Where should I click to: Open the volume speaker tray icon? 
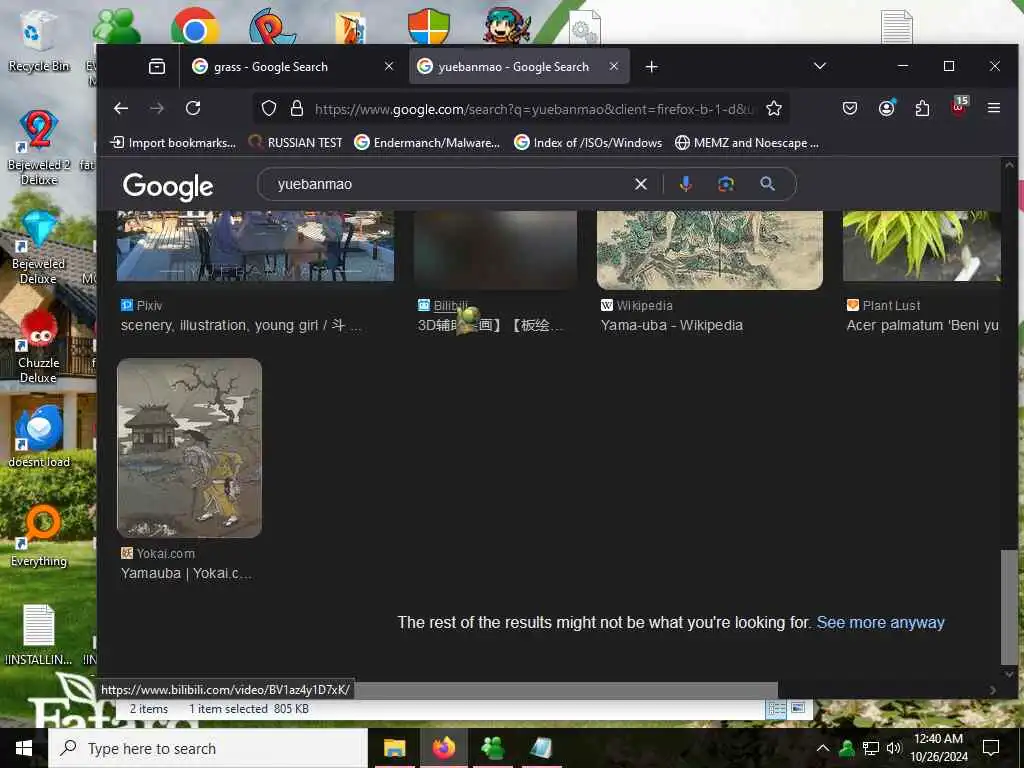pos(894,748)
